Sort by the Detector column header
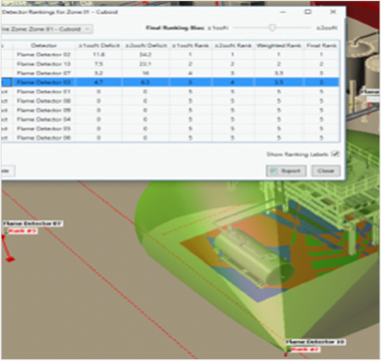This screenshot has height=361, width=381. 44,45
